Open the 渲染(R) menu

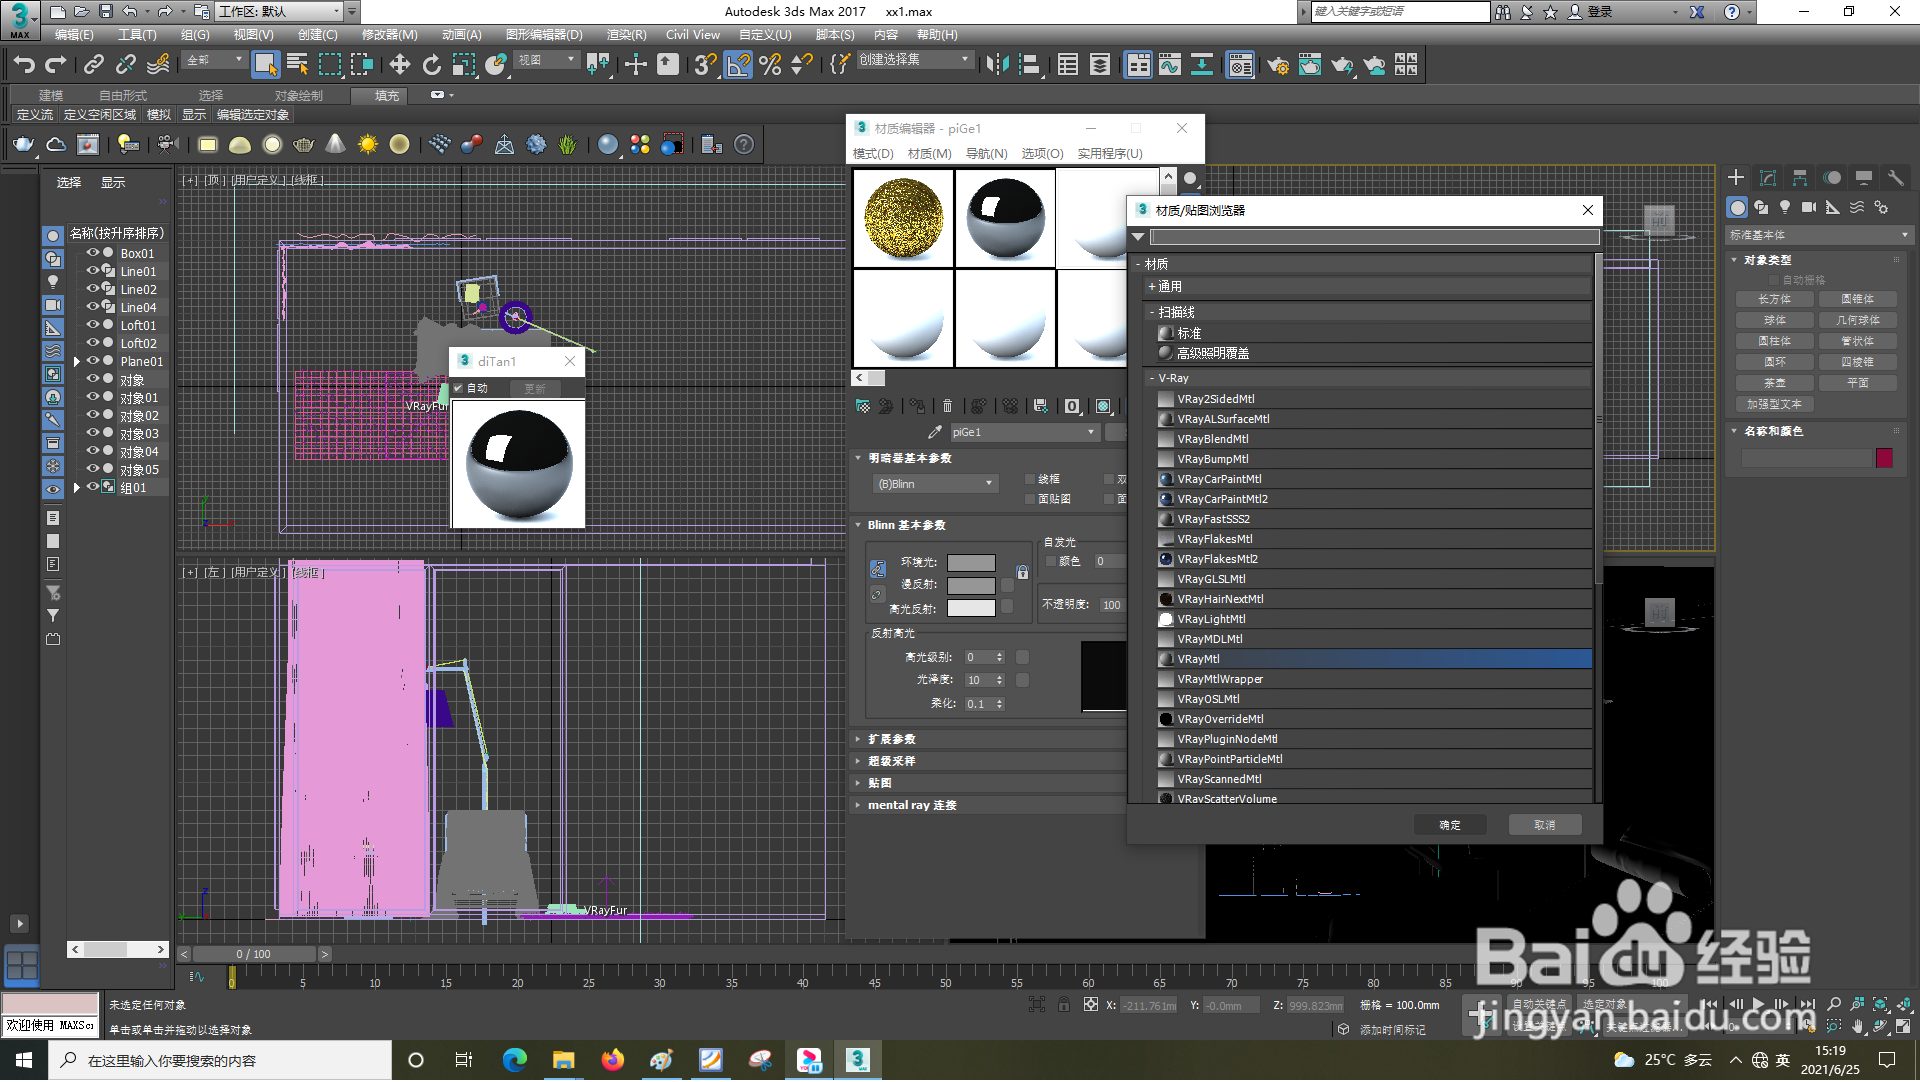coord(626,35)
